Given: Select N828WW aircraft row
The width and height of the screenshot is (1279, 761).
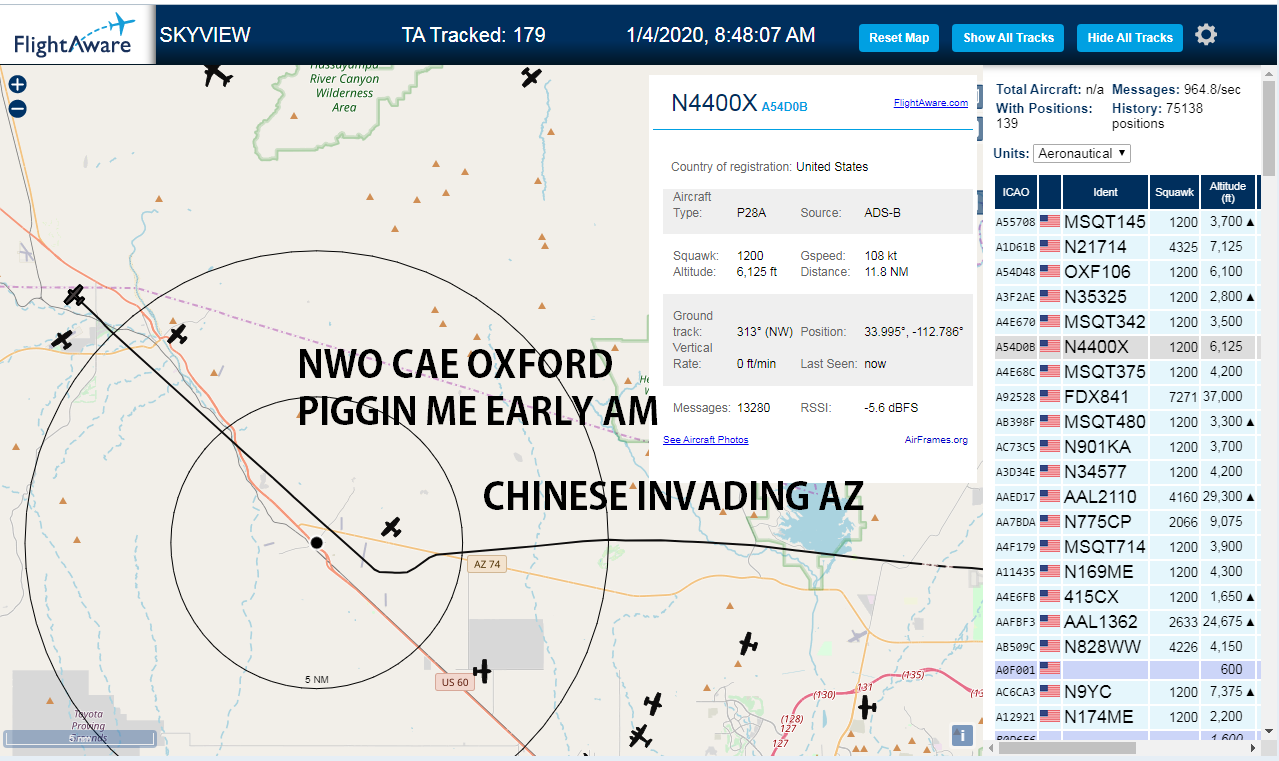Looking at the screenshot, I should click(x=1126, y=647).
